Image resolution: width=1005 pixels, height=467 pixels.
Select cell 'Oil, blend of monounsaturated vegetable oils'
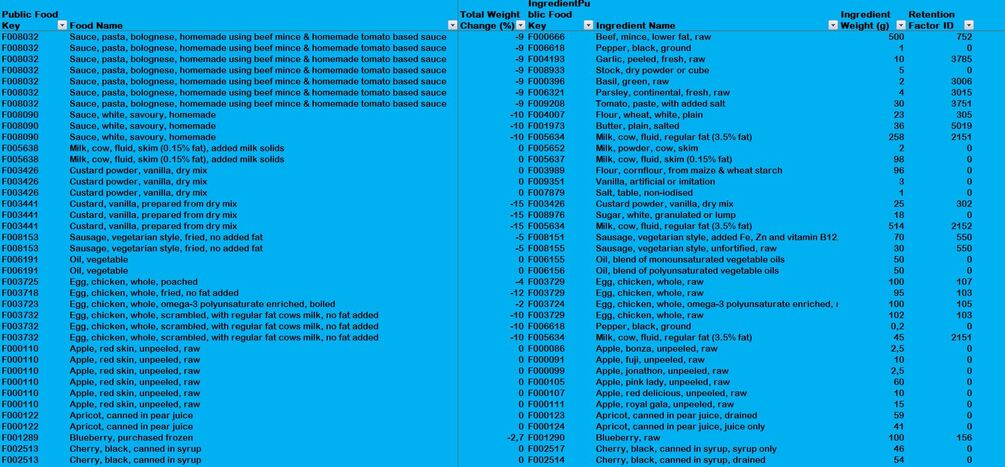(x=690, y=259)
